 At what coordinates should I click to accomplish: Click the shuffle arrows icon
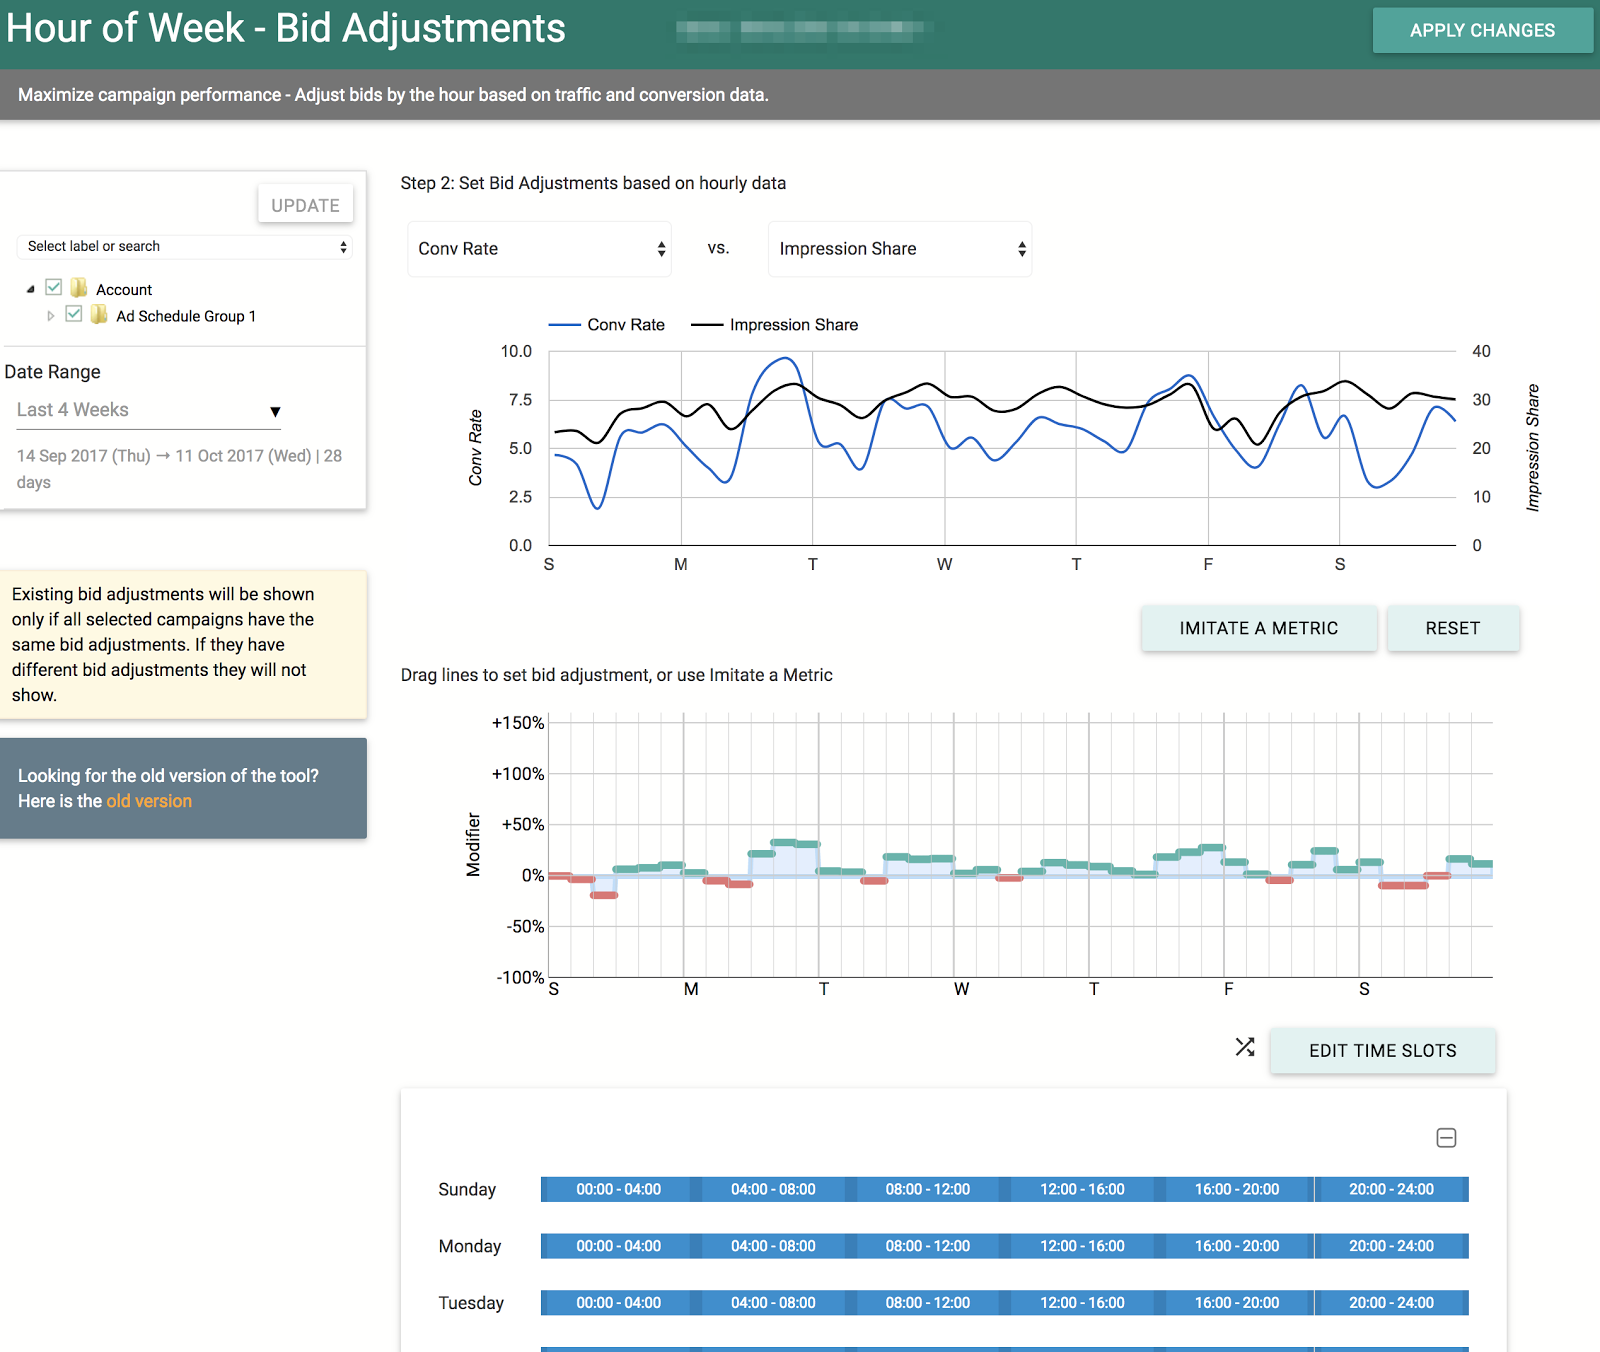[x=1244, y=1047]
